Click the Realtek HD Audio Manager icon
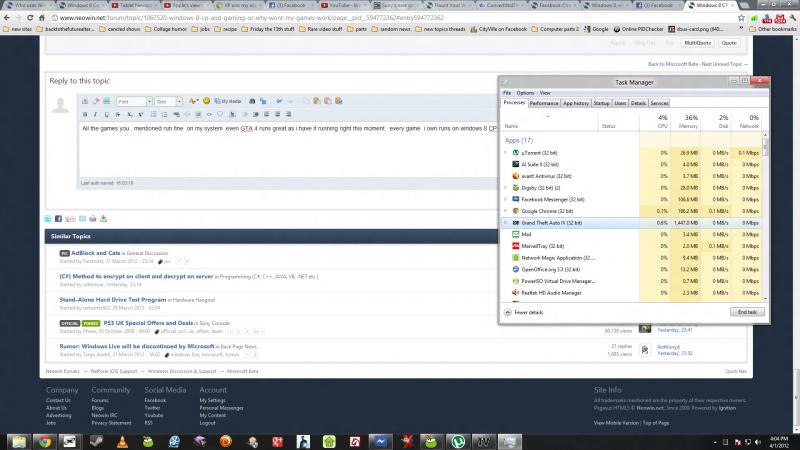Viewport: 800px width, 450px height. click(515, 293)
